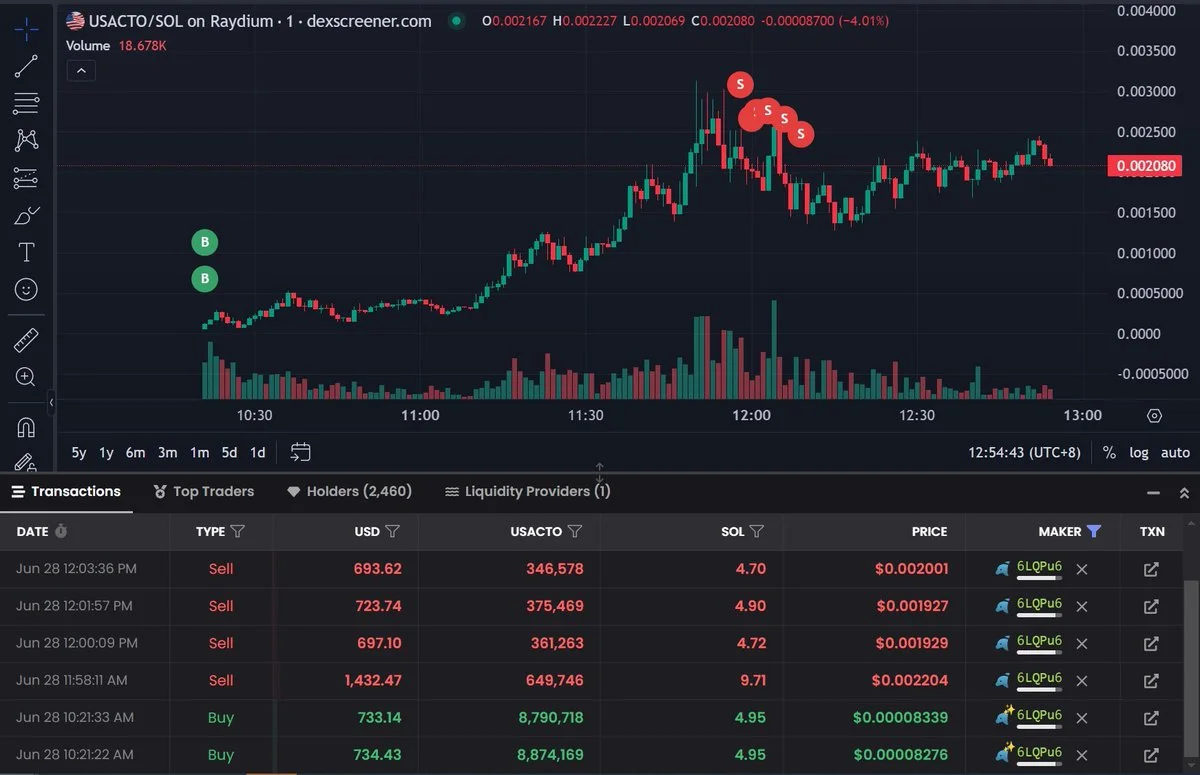Open the emoji icons tool
1200x775 pixels.
(x=26, y=289)
